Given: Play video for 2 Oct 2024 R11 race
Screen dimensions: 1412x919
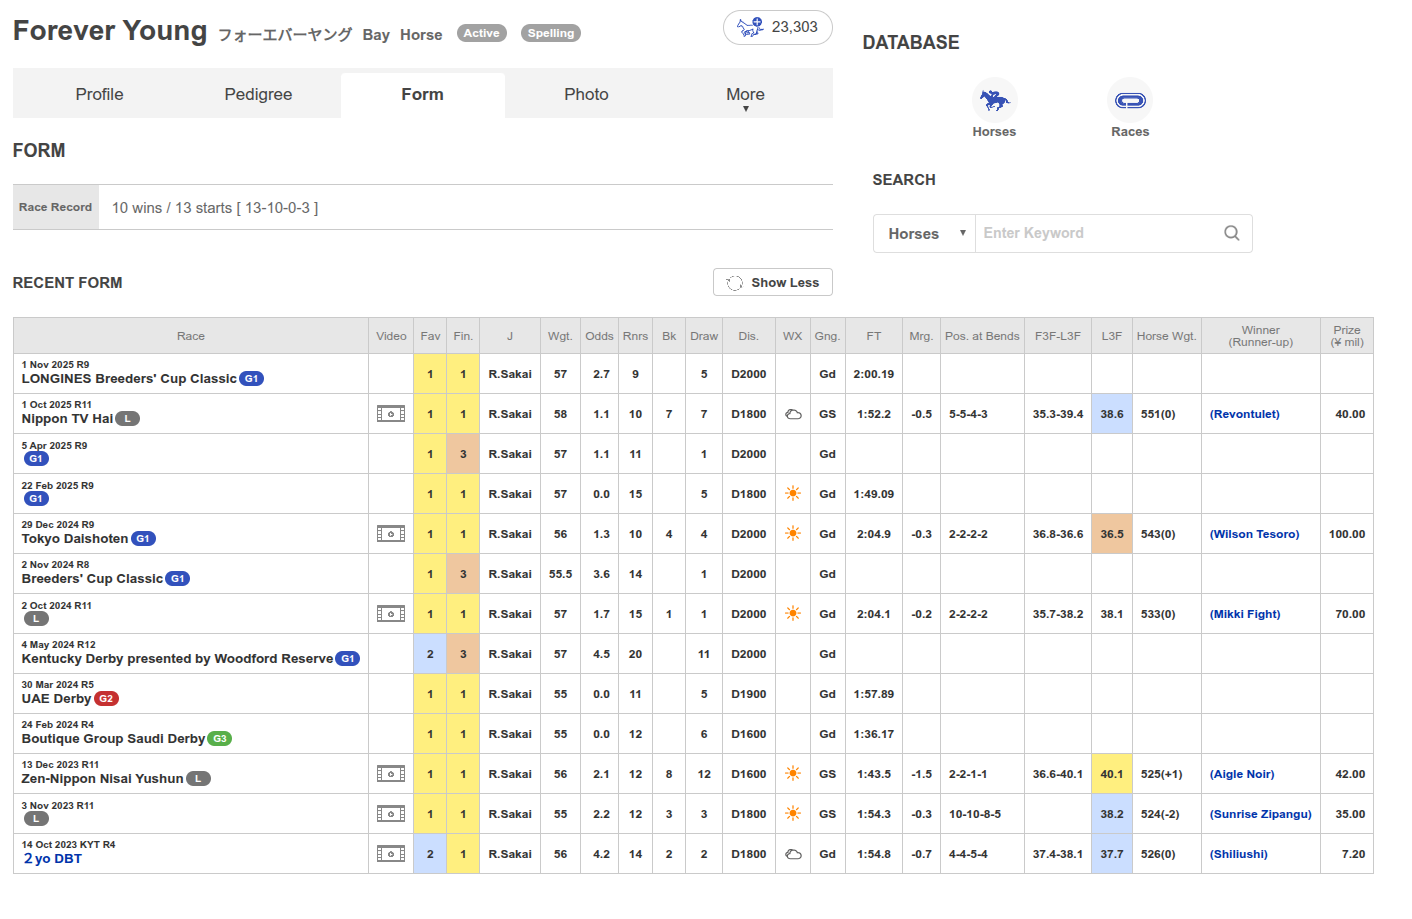Looking at the screenshot, I should pos(391,614).
